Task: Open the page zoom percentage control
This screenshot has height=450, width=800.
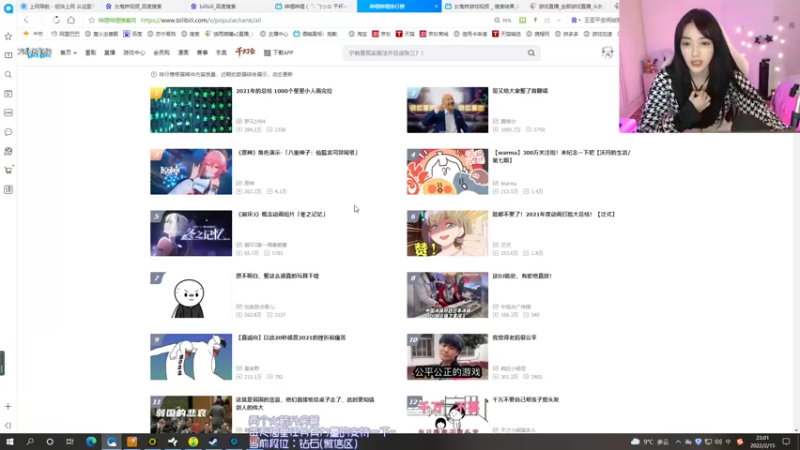Action: (x=503, y=20)
